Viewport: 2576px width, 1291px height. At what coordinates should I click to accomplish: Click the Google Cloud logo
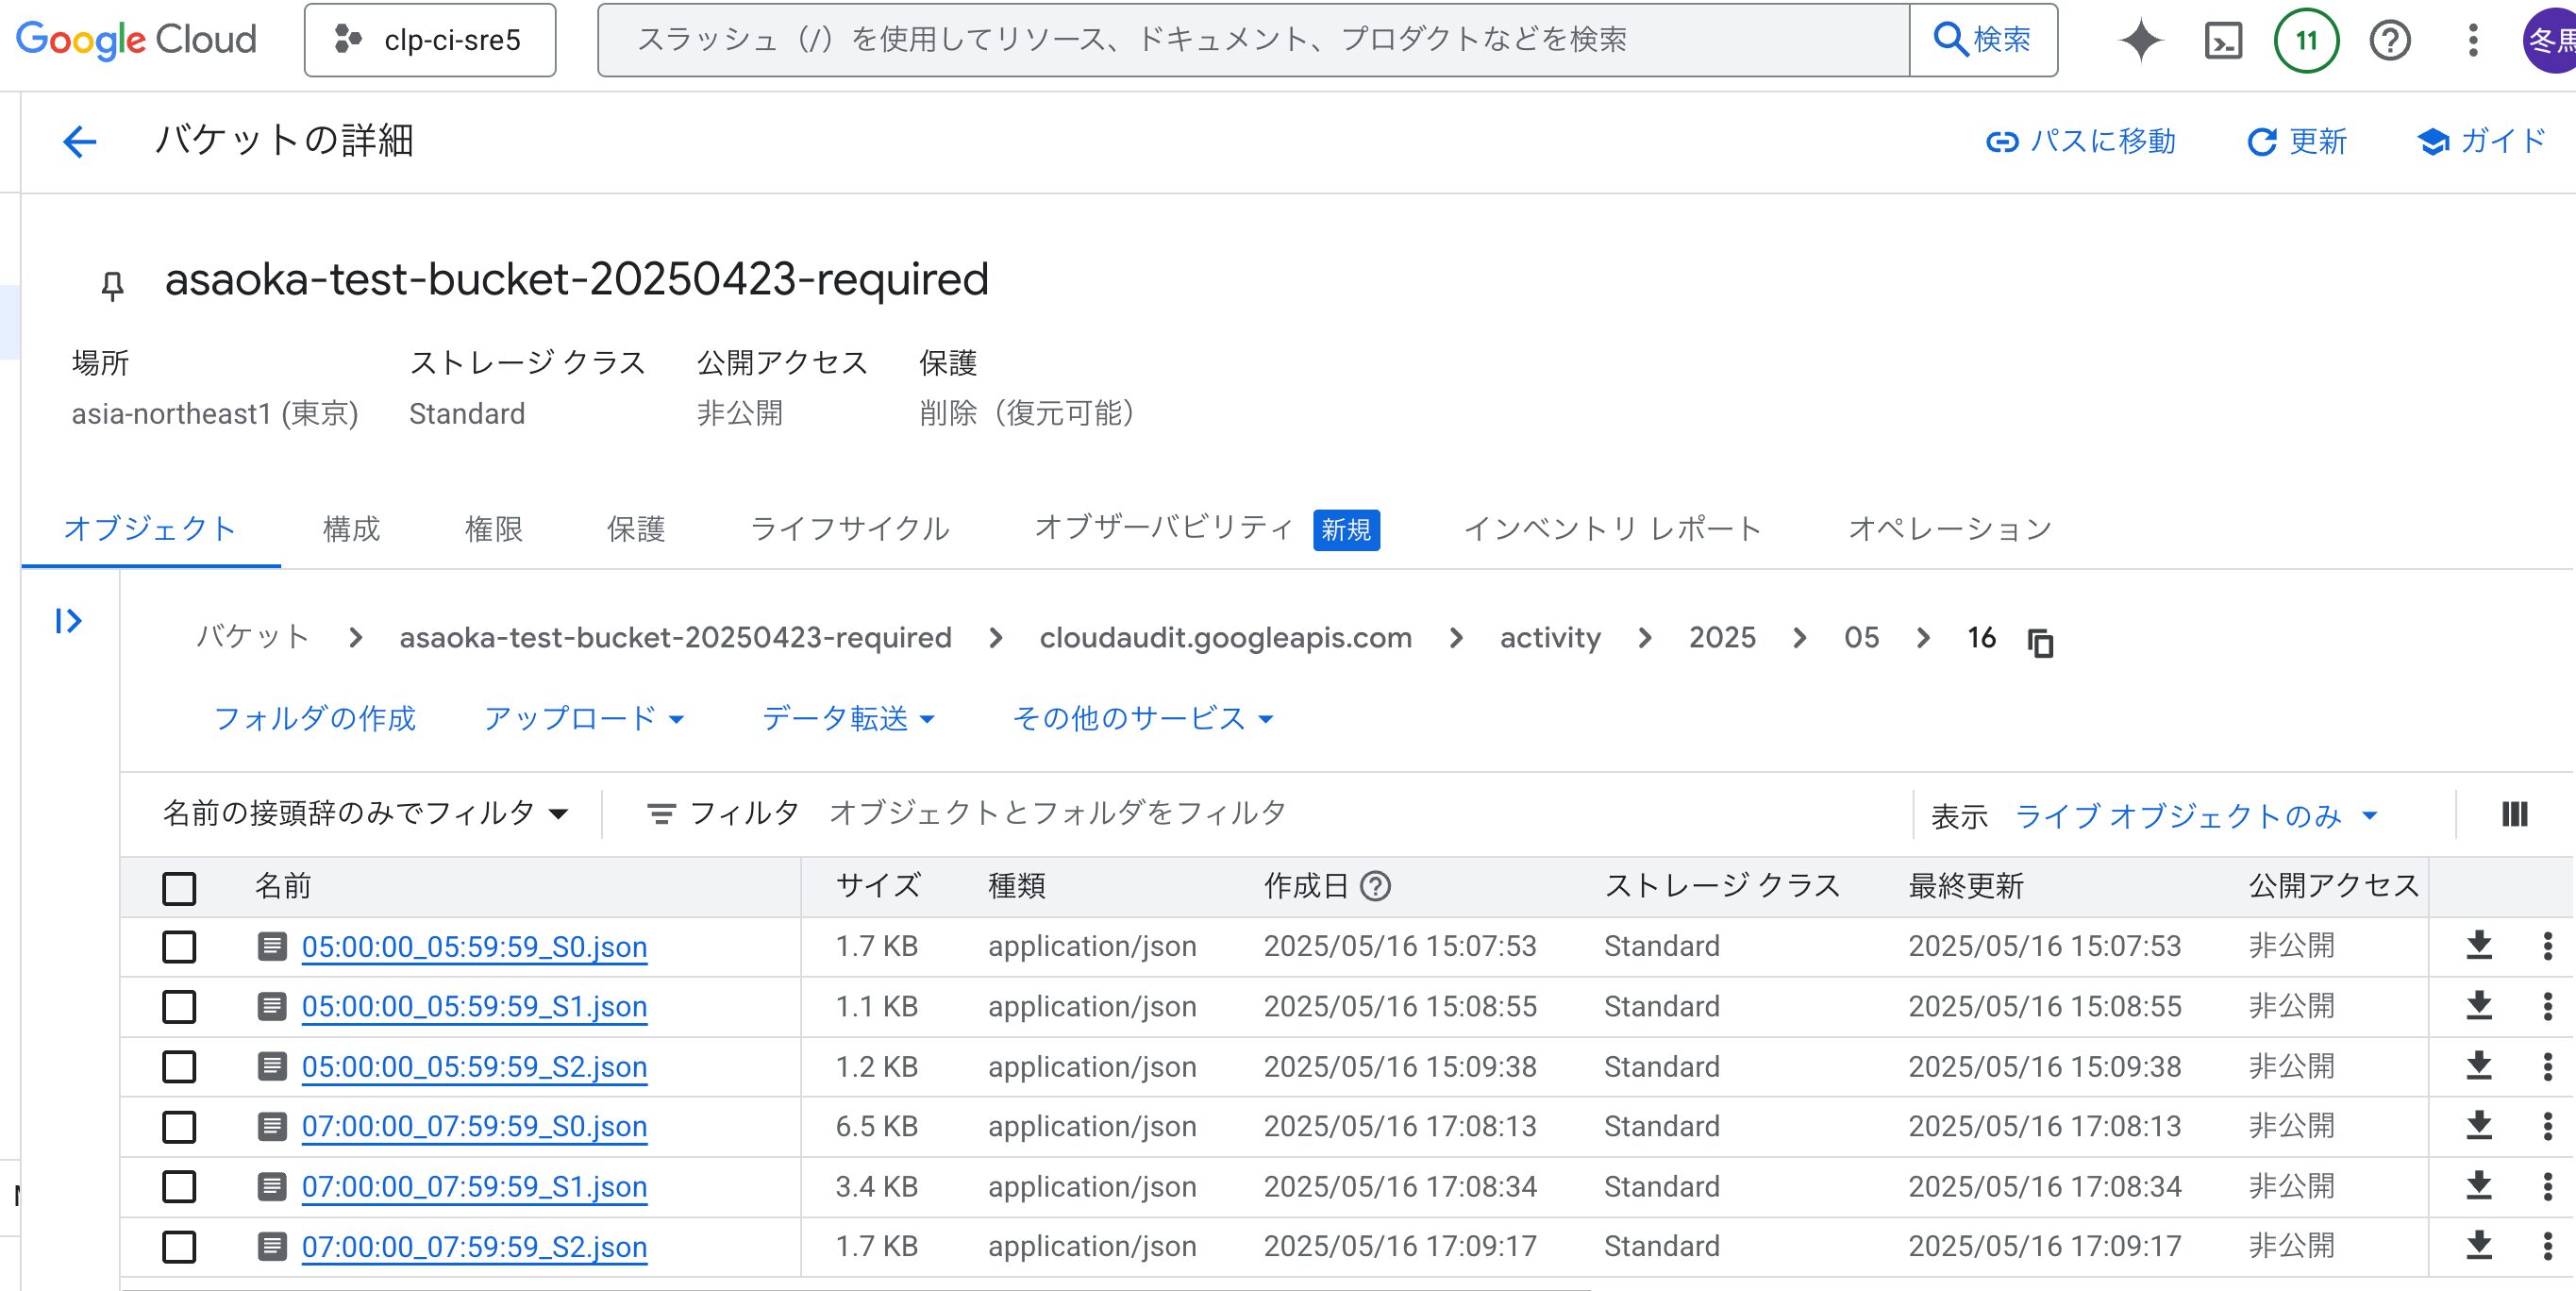point(137,40)
